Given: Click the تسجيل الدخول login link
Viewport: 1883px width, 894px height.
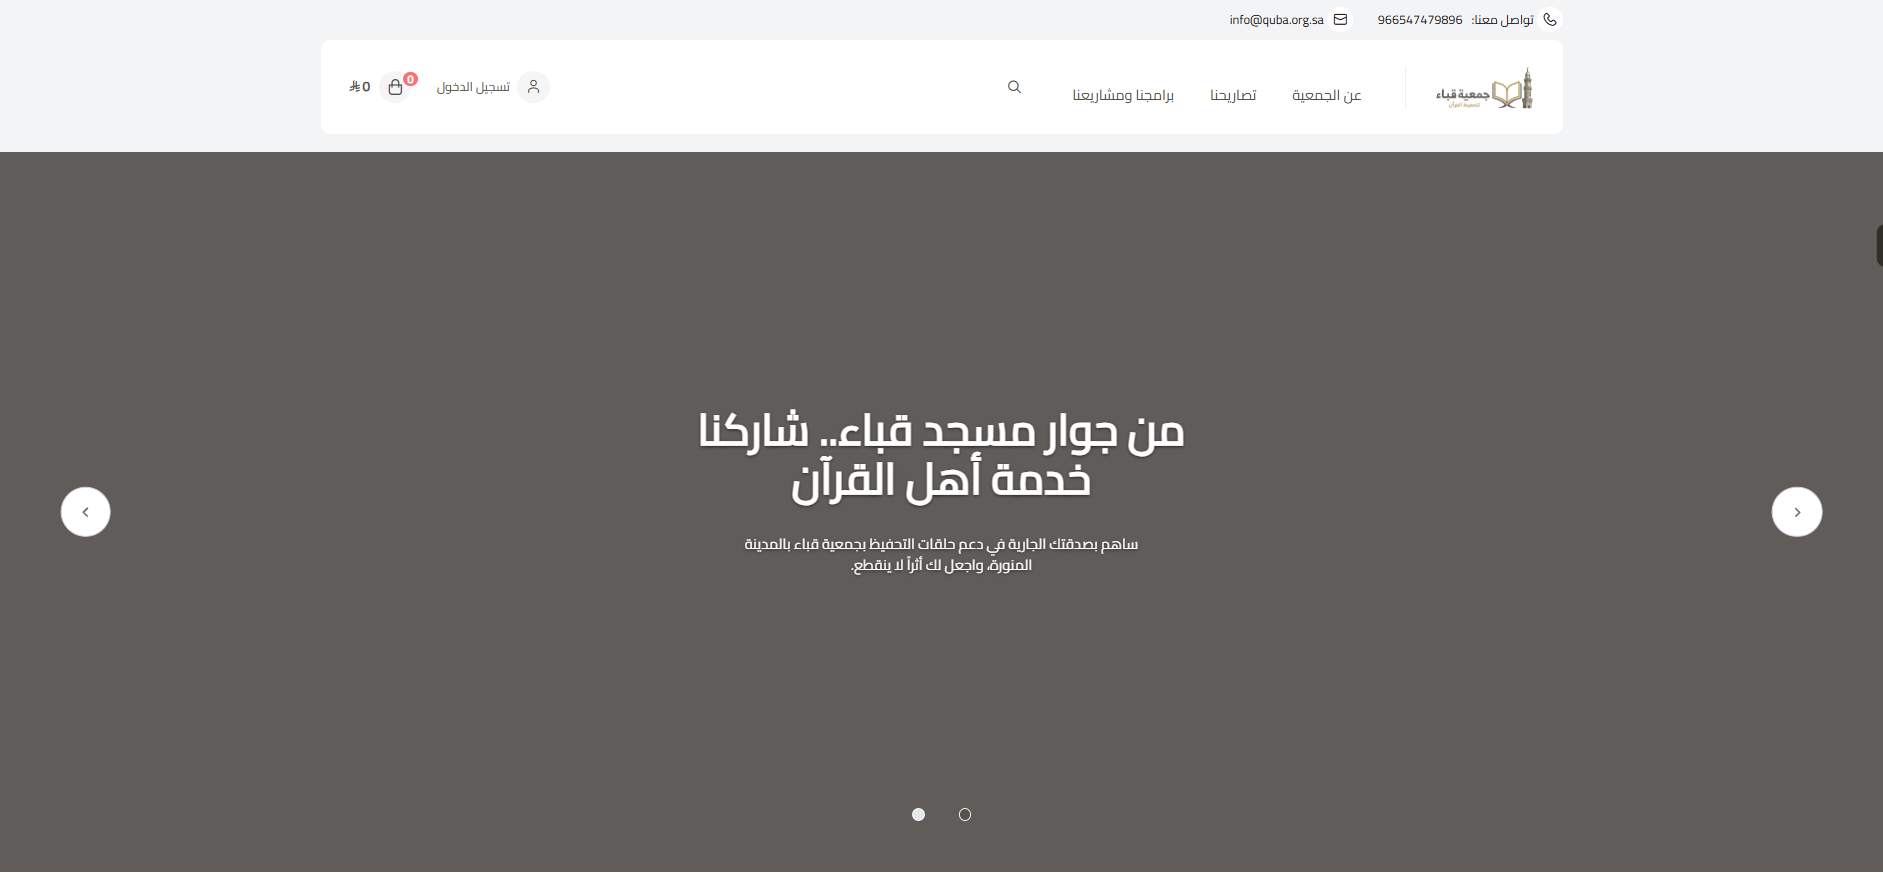Looking at the screenshot, I should pos(473,87).
